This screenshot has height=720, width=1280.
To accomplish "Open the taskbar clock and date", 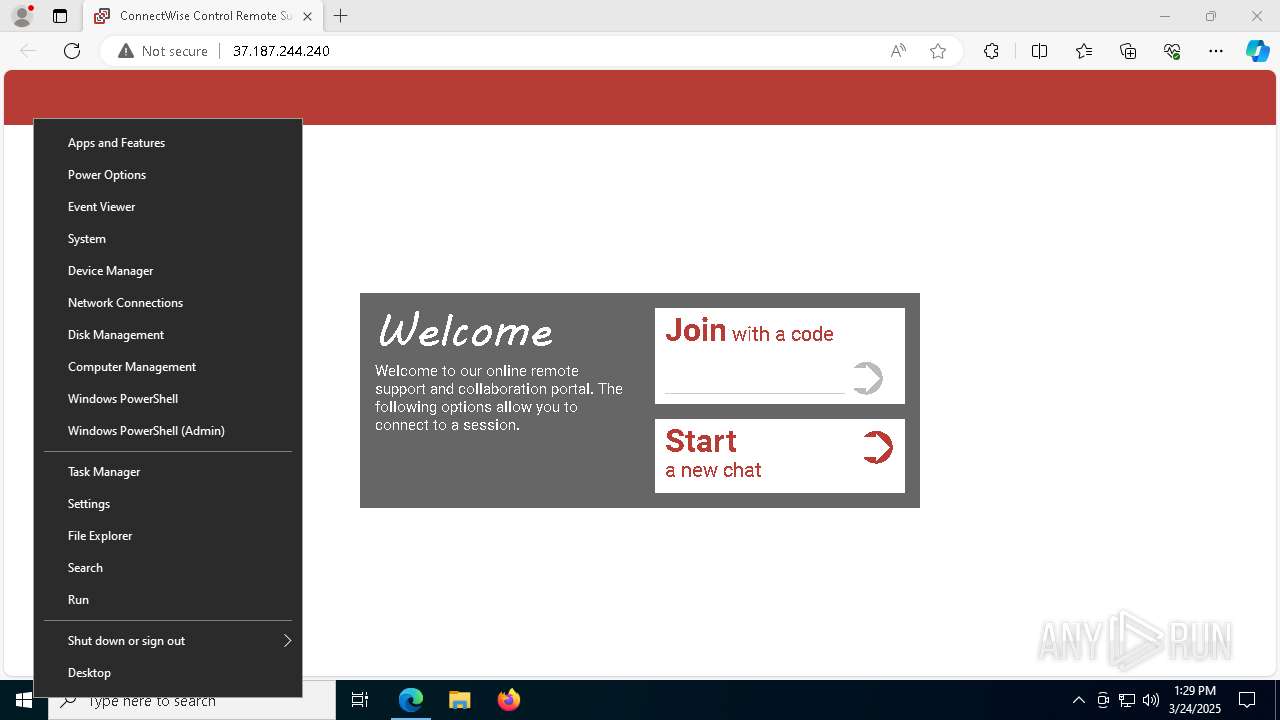I will pos(1194,700).
